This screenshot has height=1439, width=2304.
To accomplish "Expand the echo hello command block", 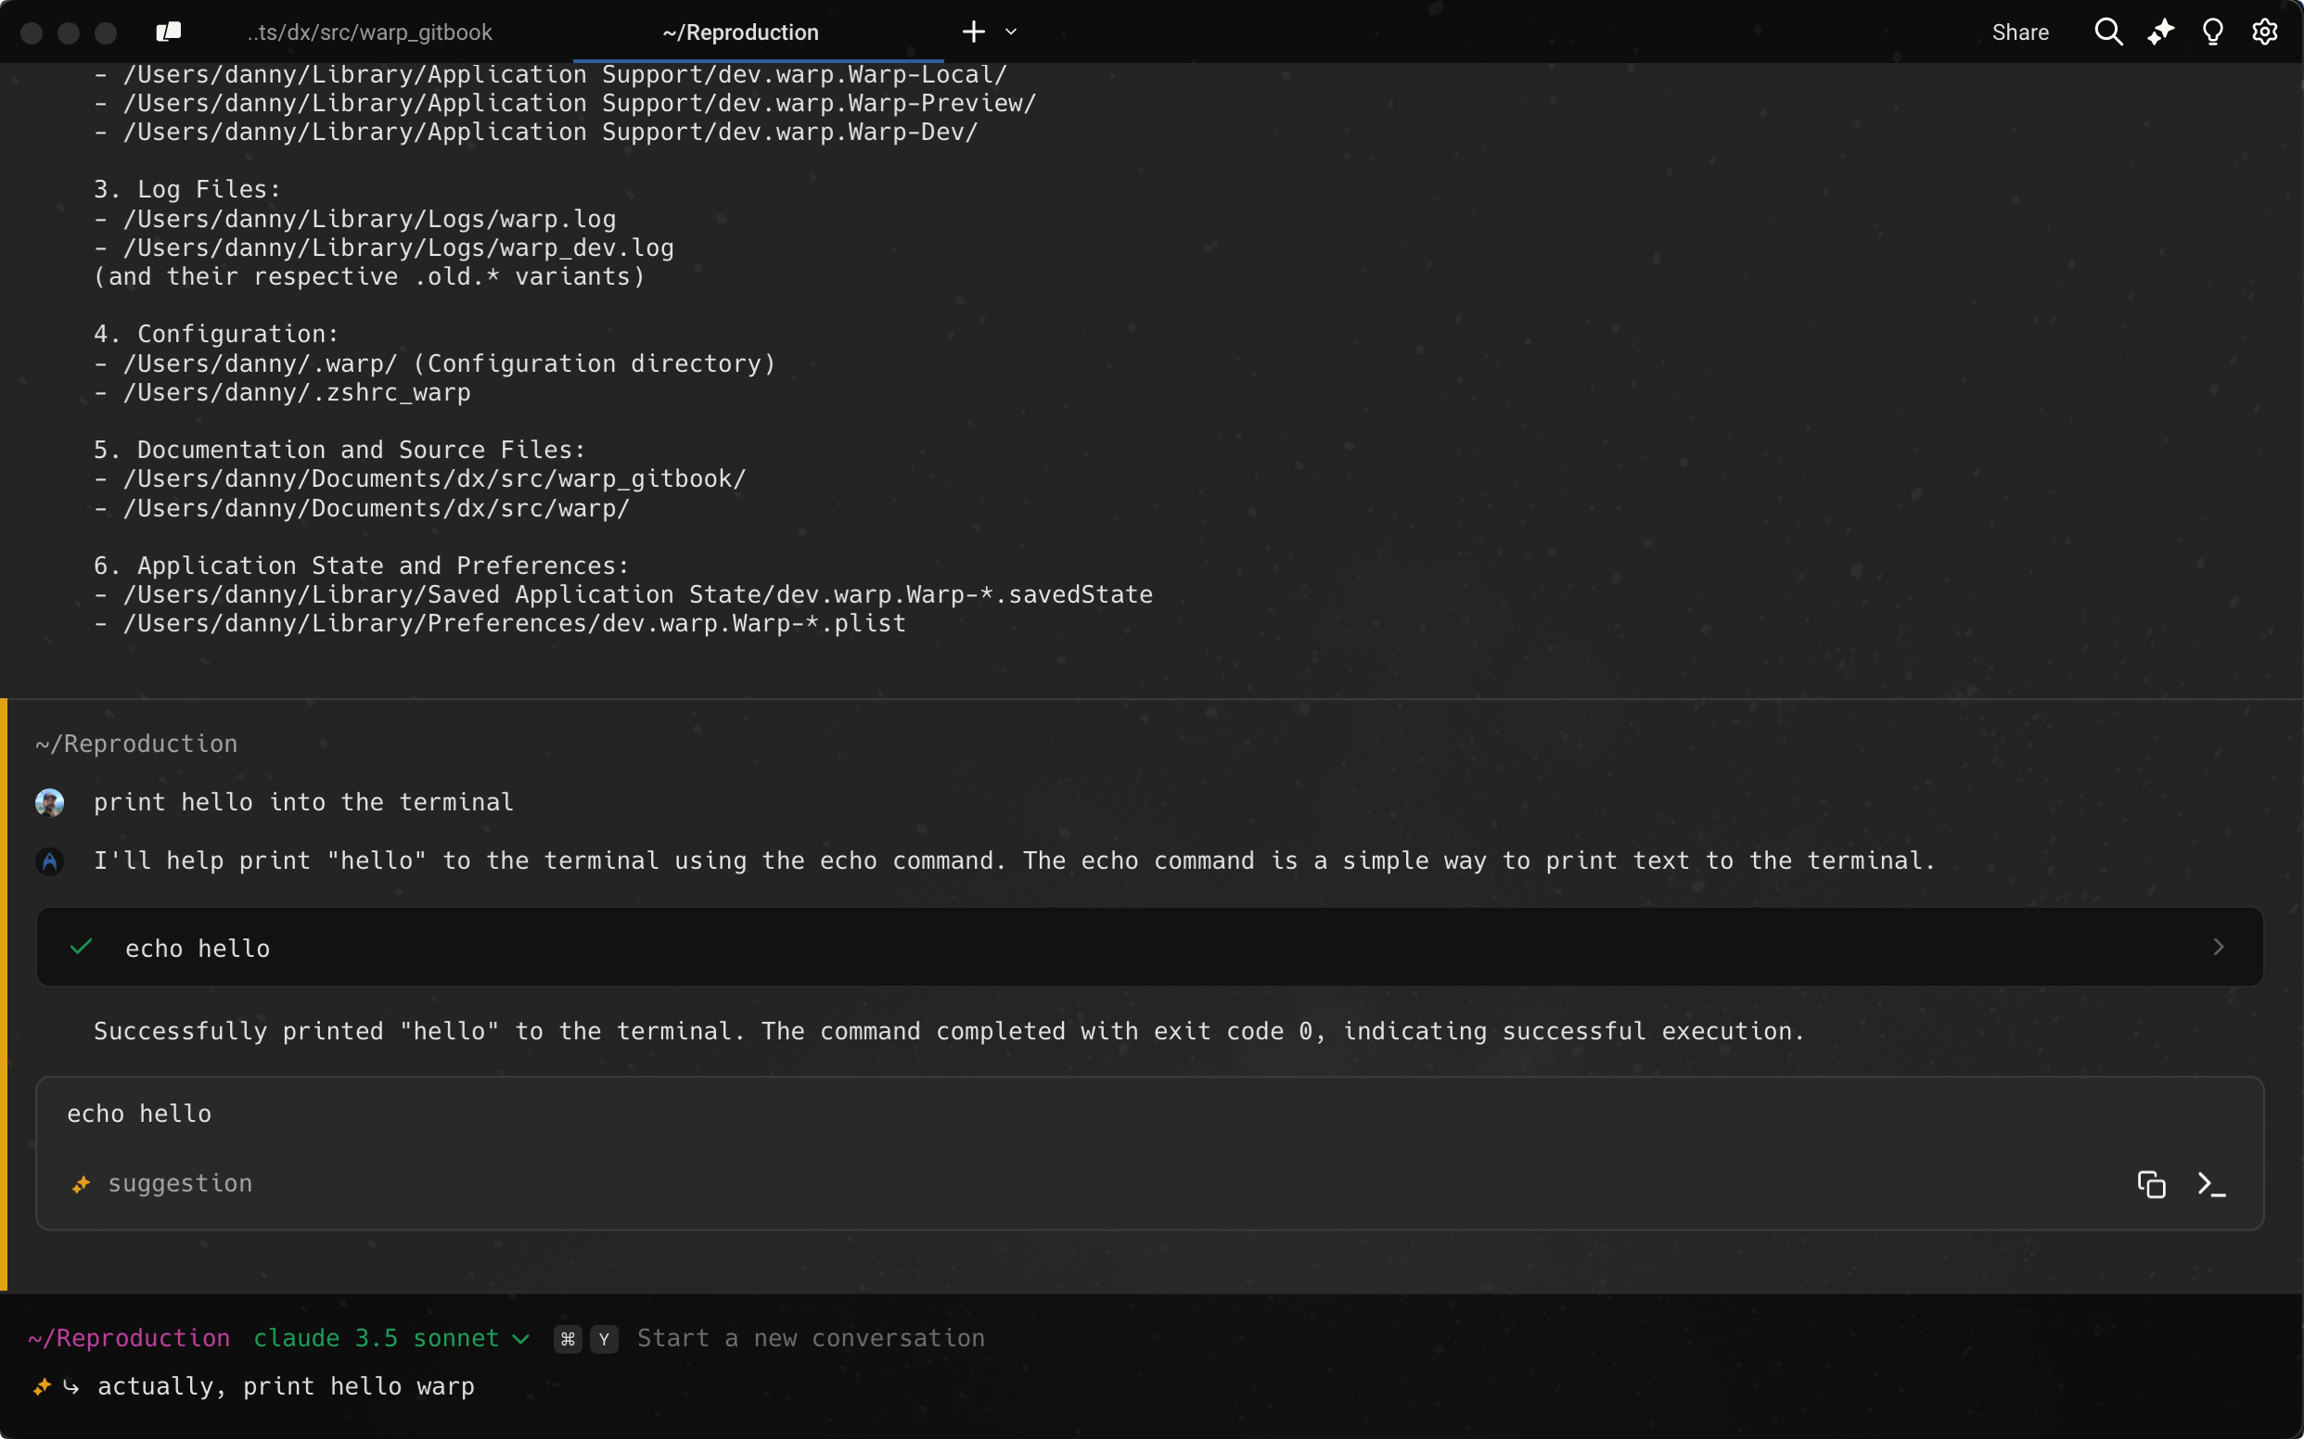I will 2218,947.
